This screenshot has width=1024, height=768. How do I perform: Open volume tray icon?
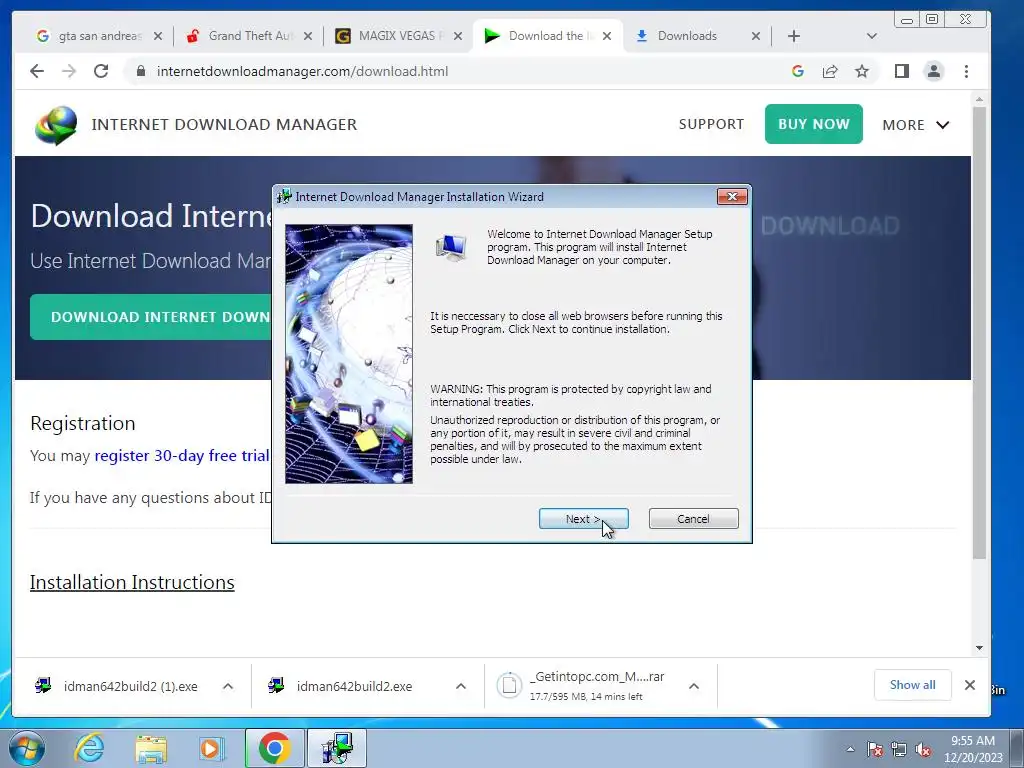[923, 750]
